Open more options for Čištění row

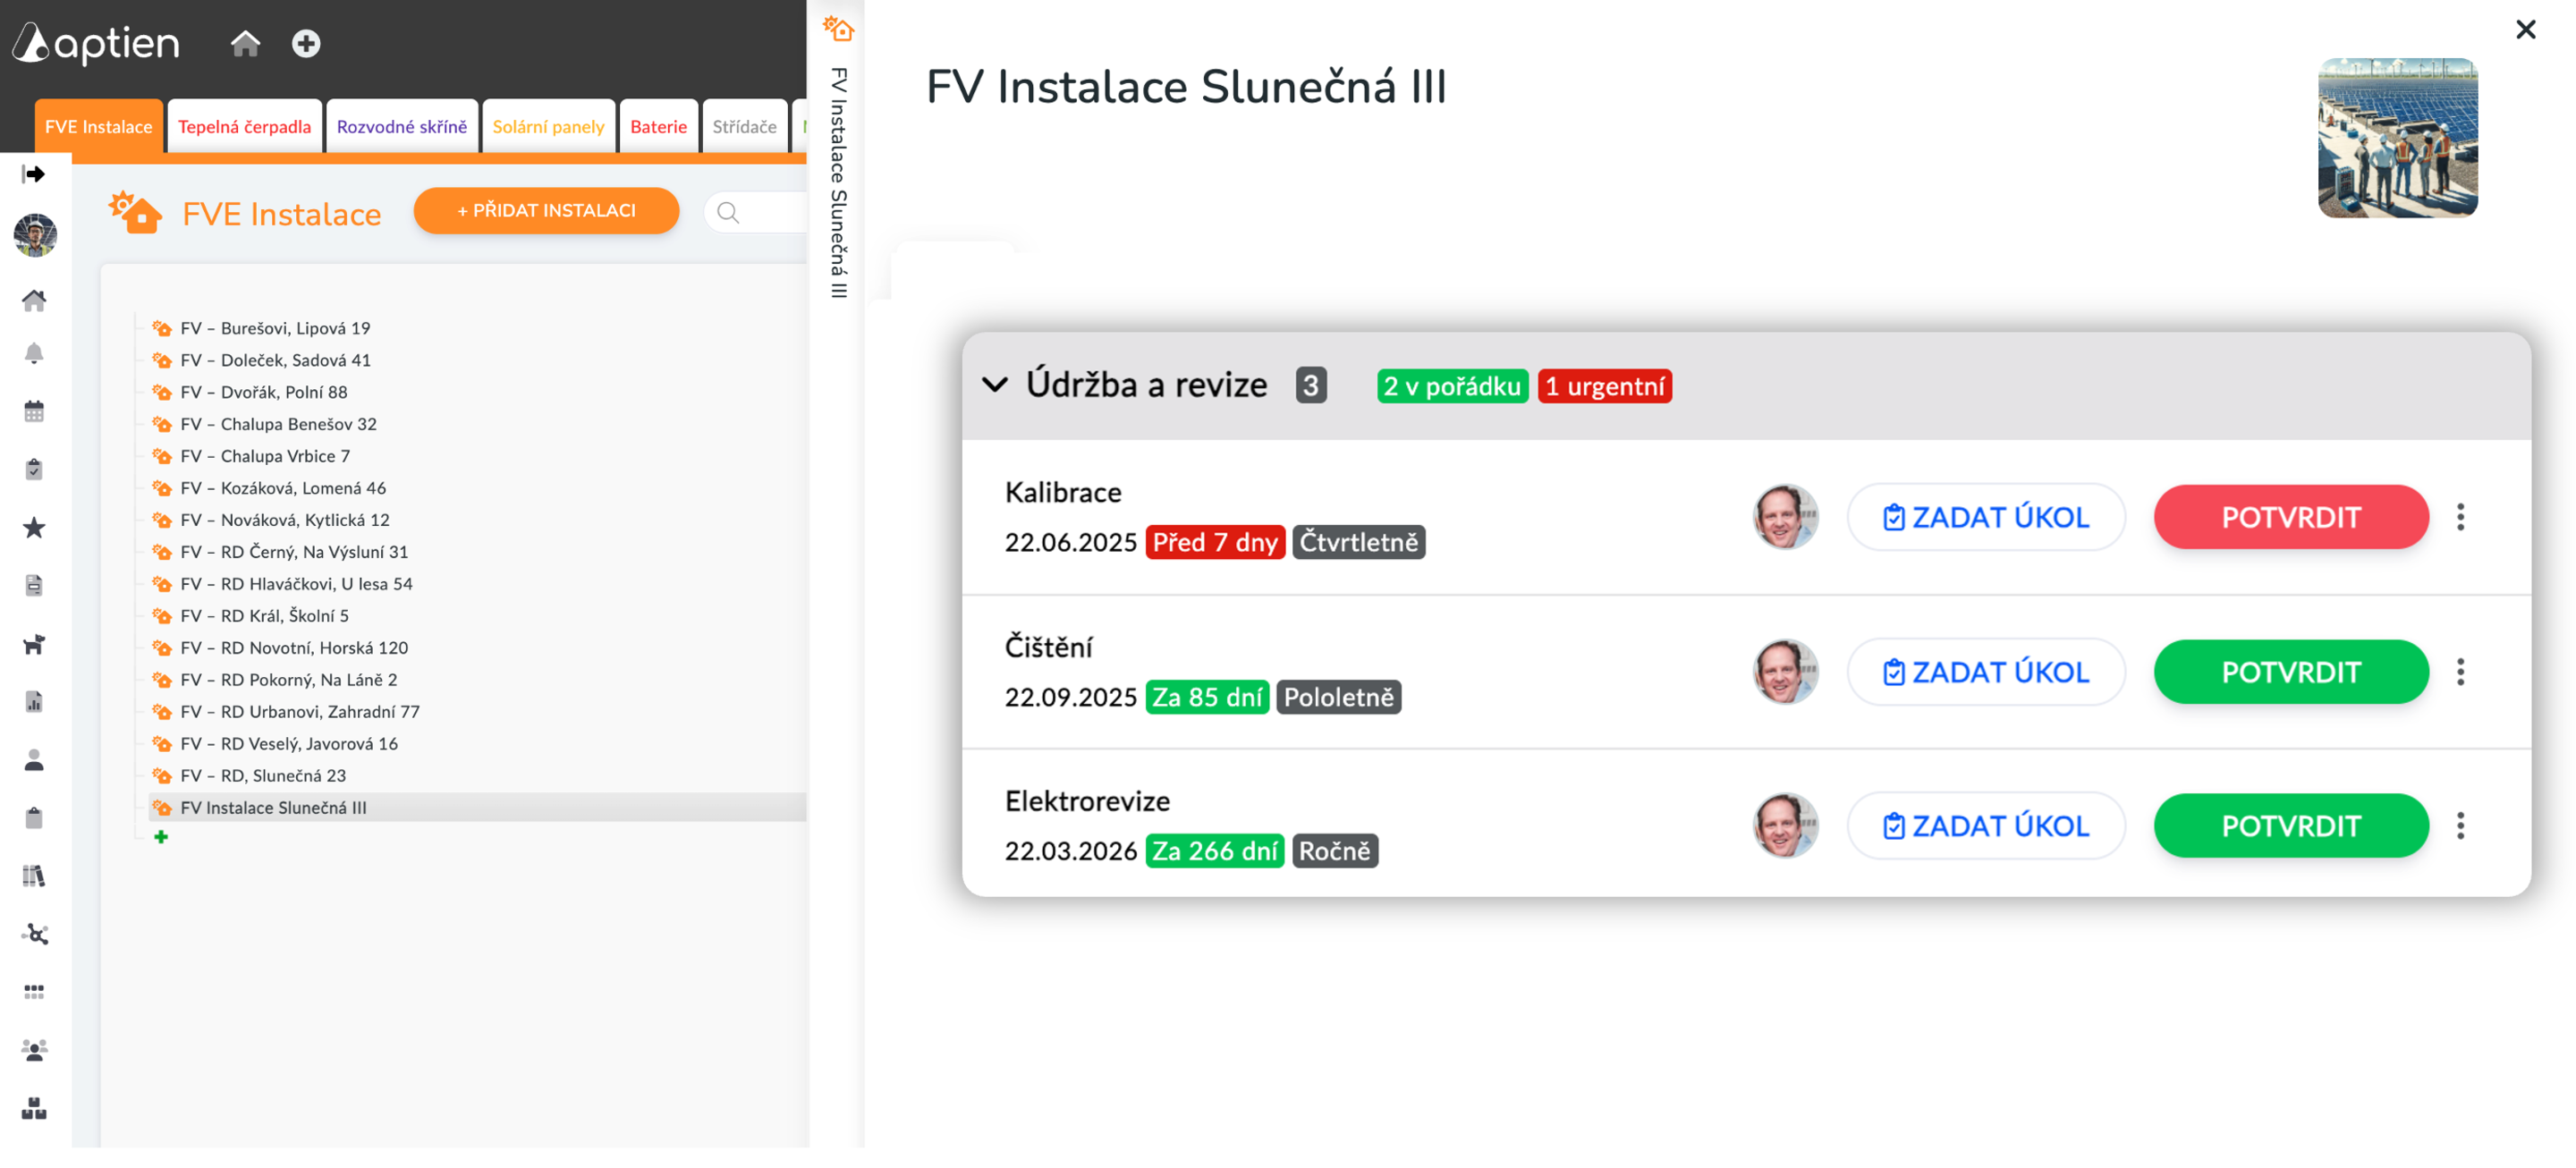tap(2460, 672)
